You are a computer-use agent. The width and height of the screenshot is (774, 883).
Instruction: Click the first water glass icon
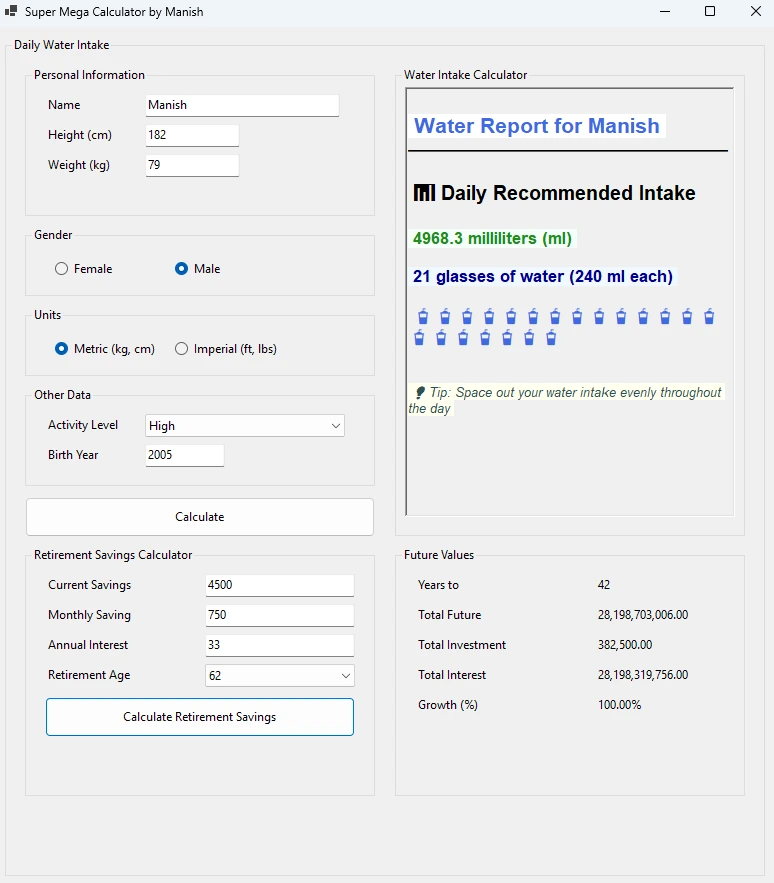[x=423, y=317]
